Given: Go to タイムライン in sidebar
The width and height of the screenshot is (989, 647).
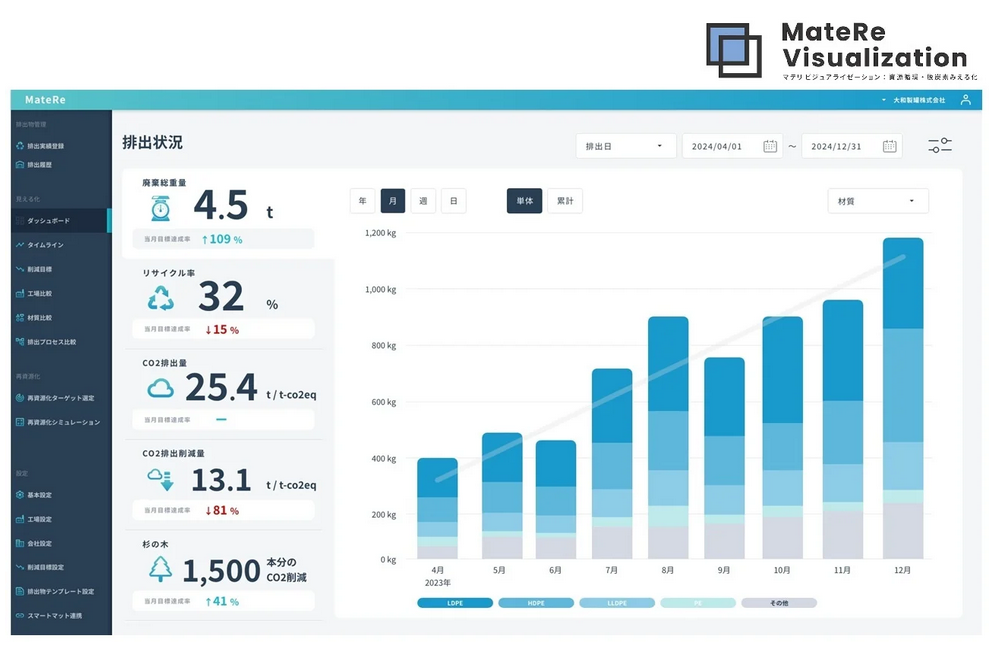Looking at the screenshot, I should 45,244.
